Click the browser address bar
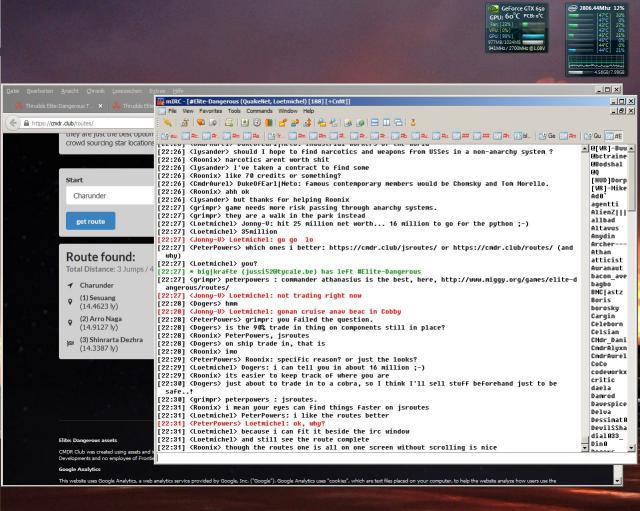The height and width of the screenshot is (511, 640). point(88,123)
